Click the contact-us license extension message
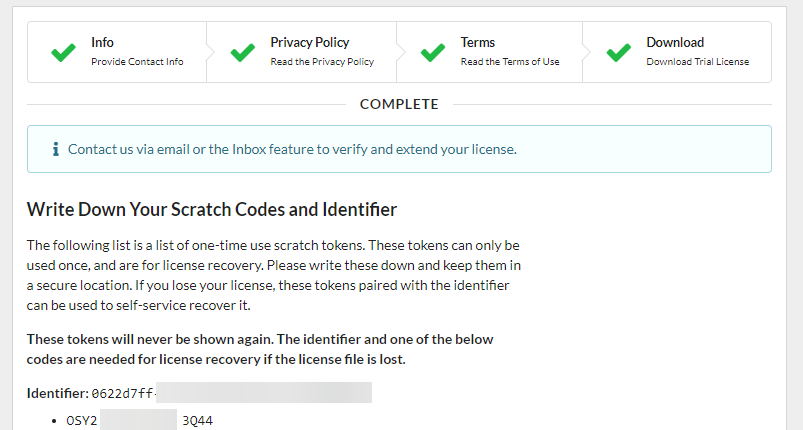This screenshot has height=430, width=803. coord(292,149)
